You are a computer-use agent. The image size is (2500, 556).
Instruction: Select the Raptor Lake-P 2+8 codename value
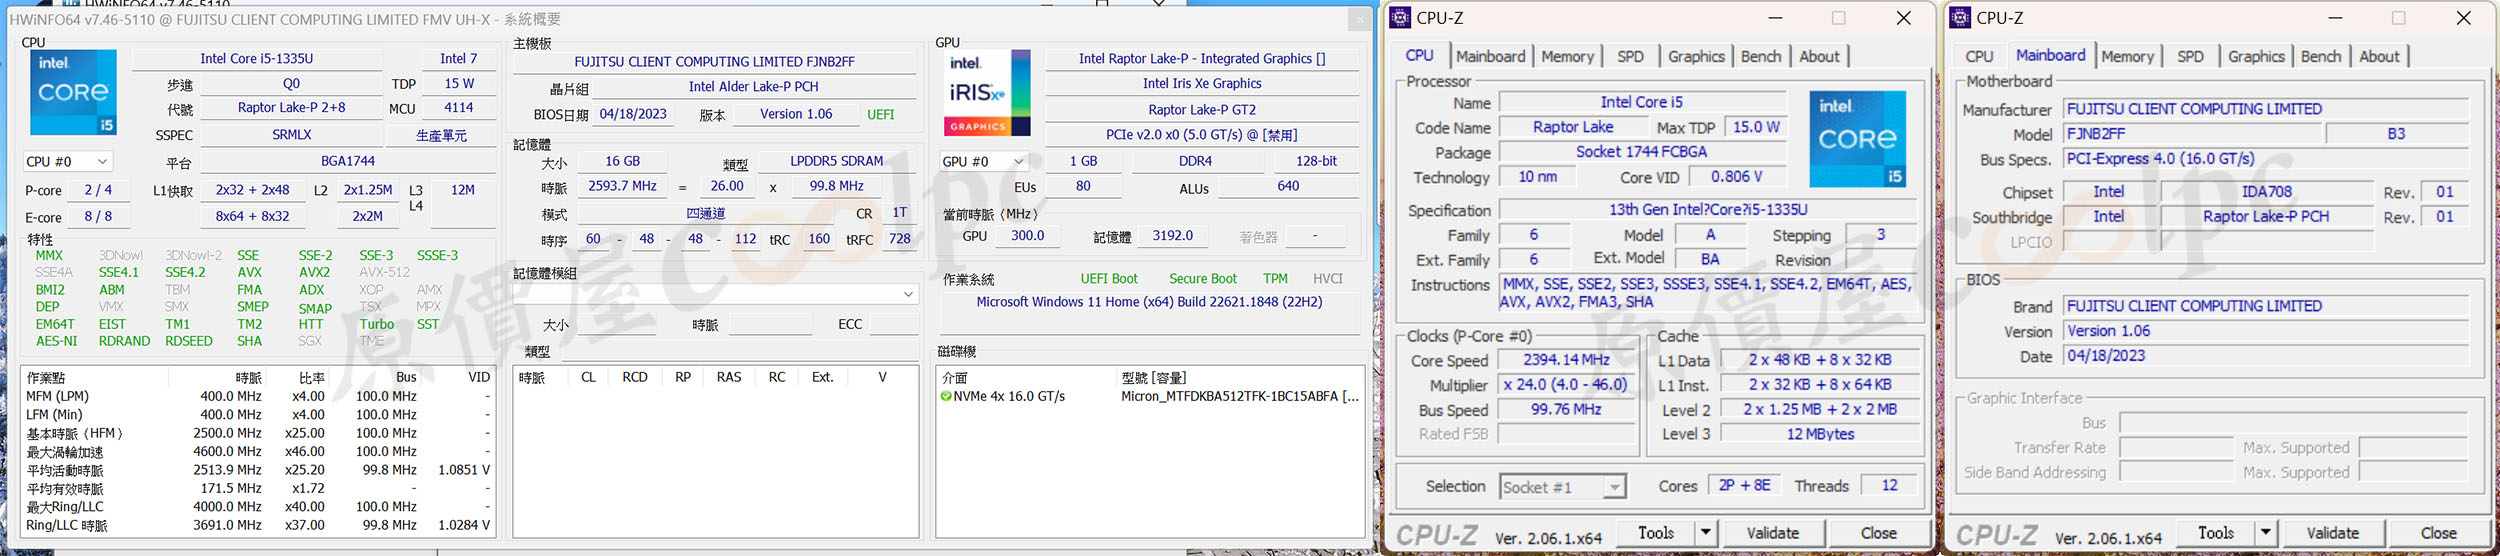(291, 108)
